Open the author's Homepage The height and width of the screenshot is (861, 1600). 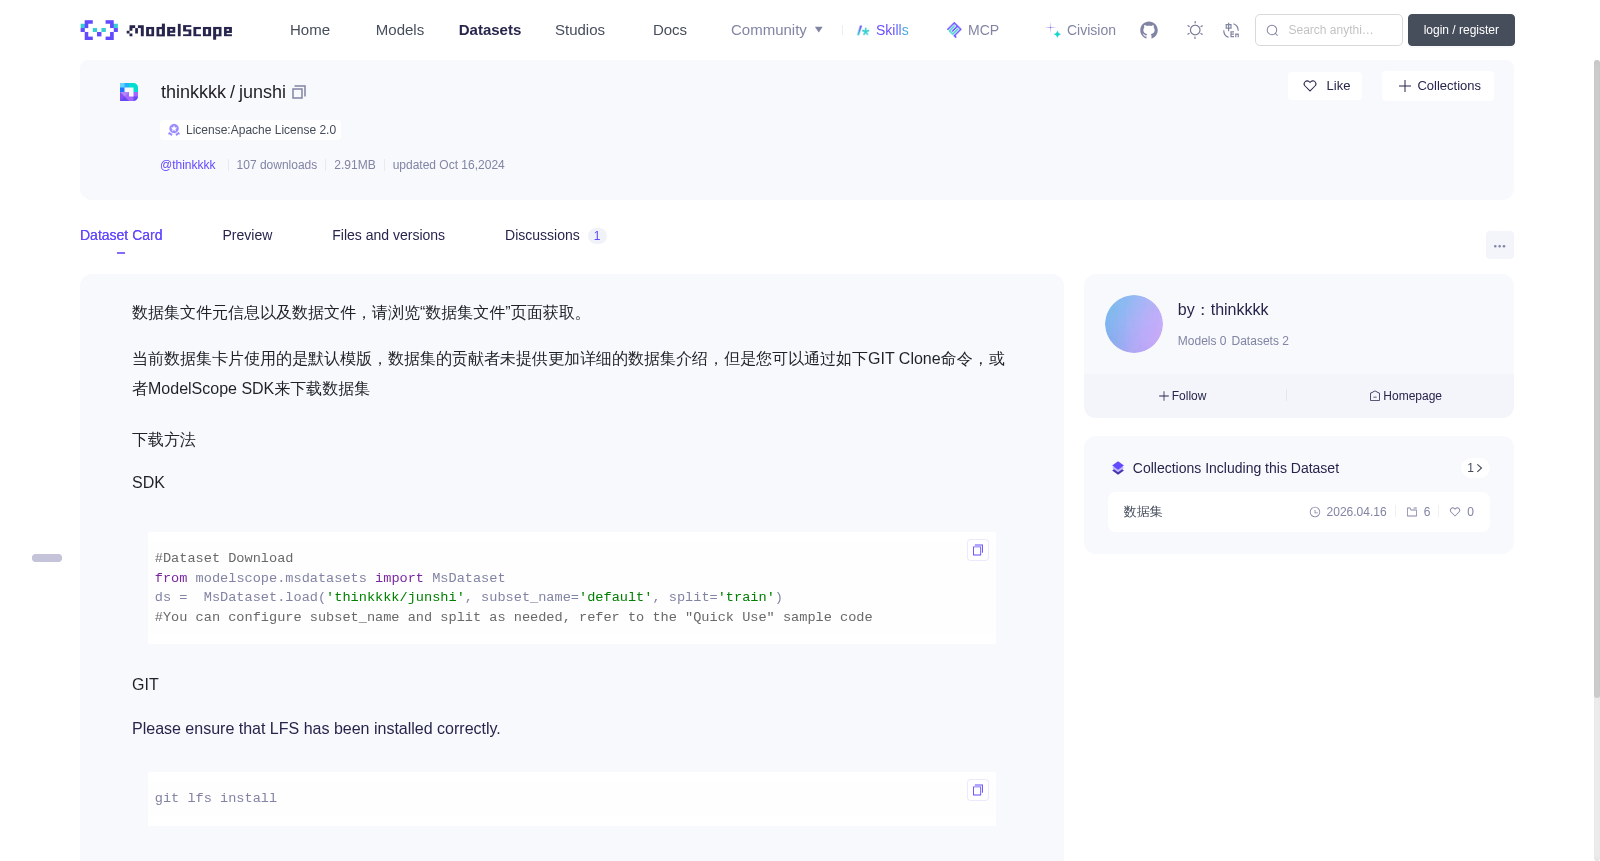click(1405, 396)
